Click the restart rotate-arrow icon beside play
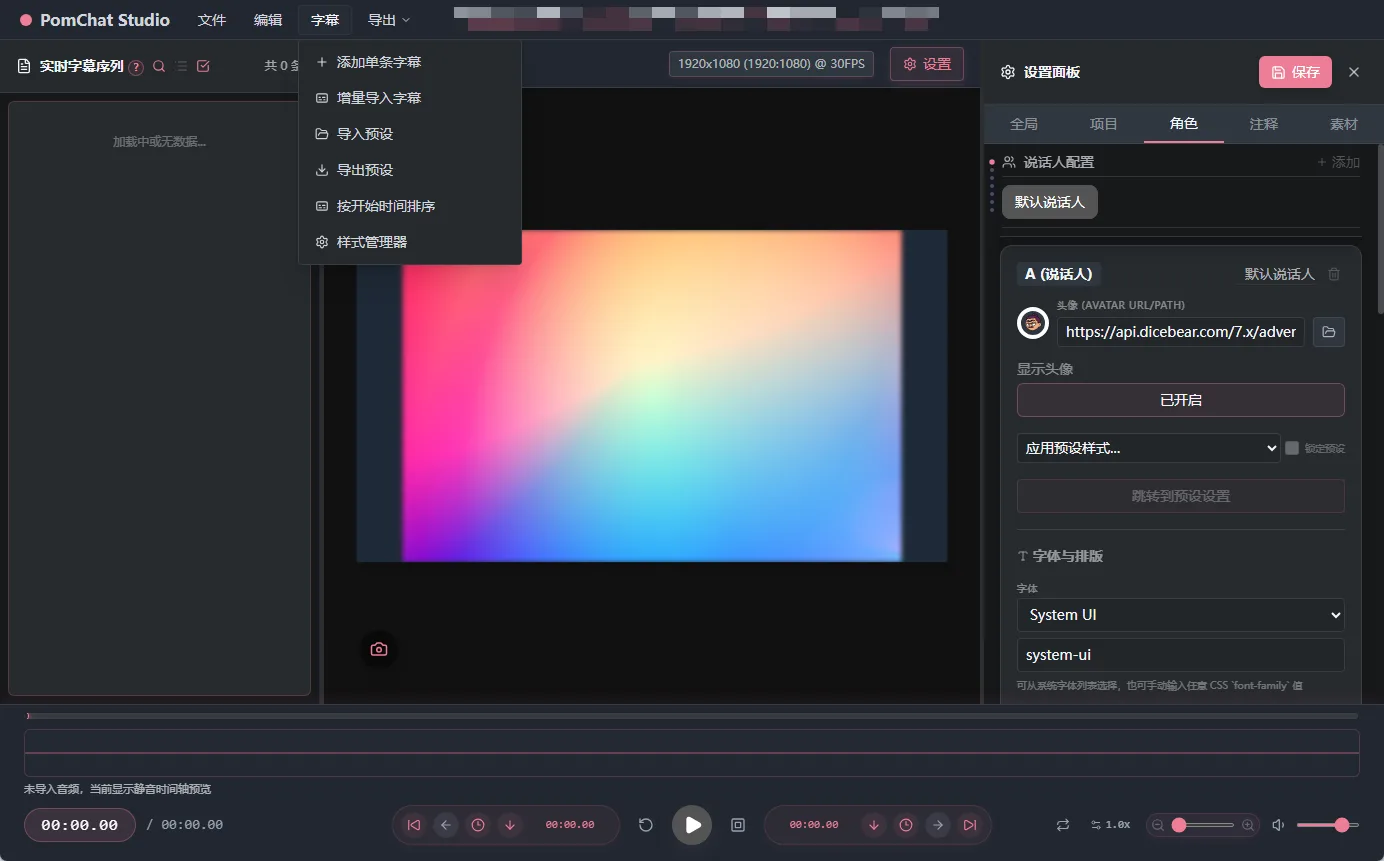This screenshot has height=861, width=1384. [646, 825]
